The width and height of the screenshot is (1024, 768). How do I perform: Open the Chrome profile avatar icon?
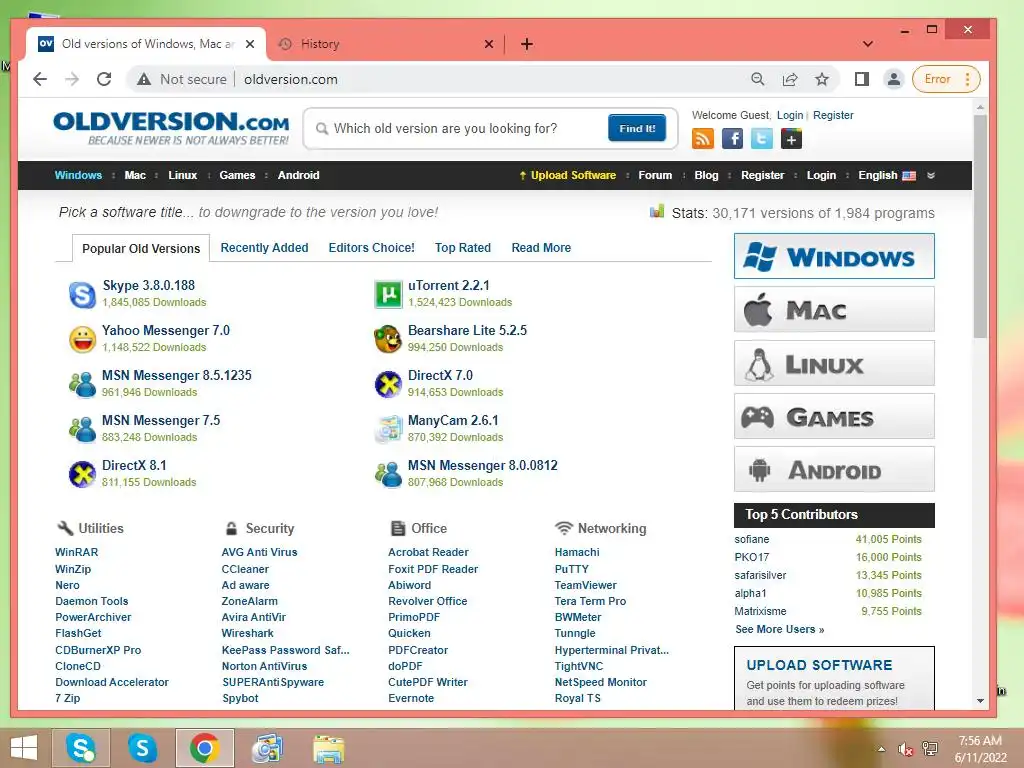(893, 79)
